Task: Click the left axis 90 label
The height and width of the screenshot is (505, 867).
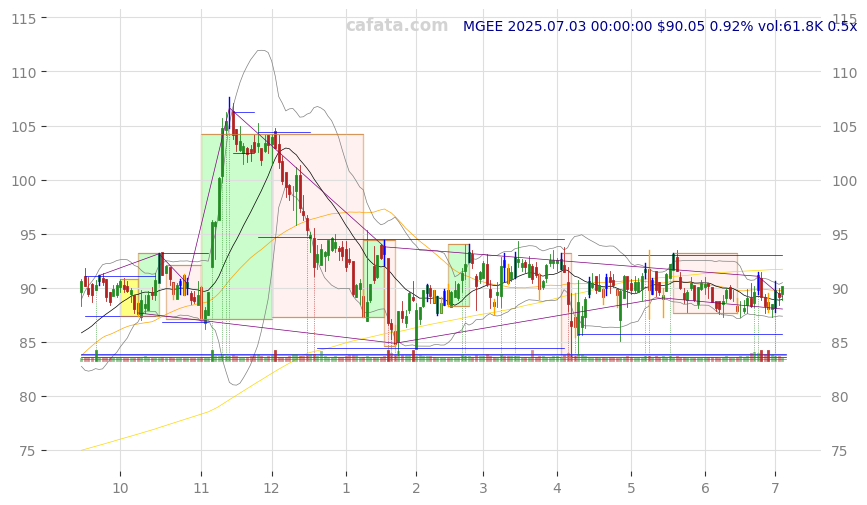Action: point(28,289)
